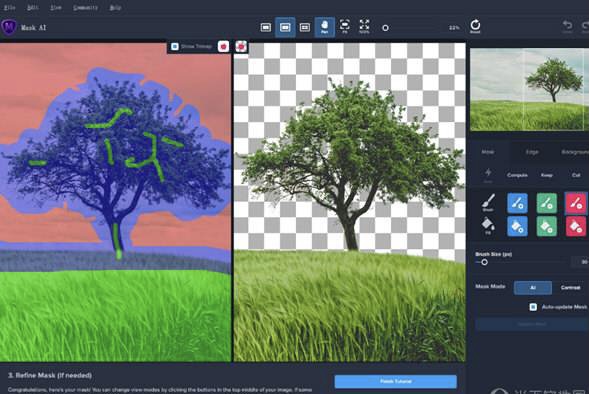Click the Brush Size value field
Viewport: 589px width, 394px height.
coord(581,262)
